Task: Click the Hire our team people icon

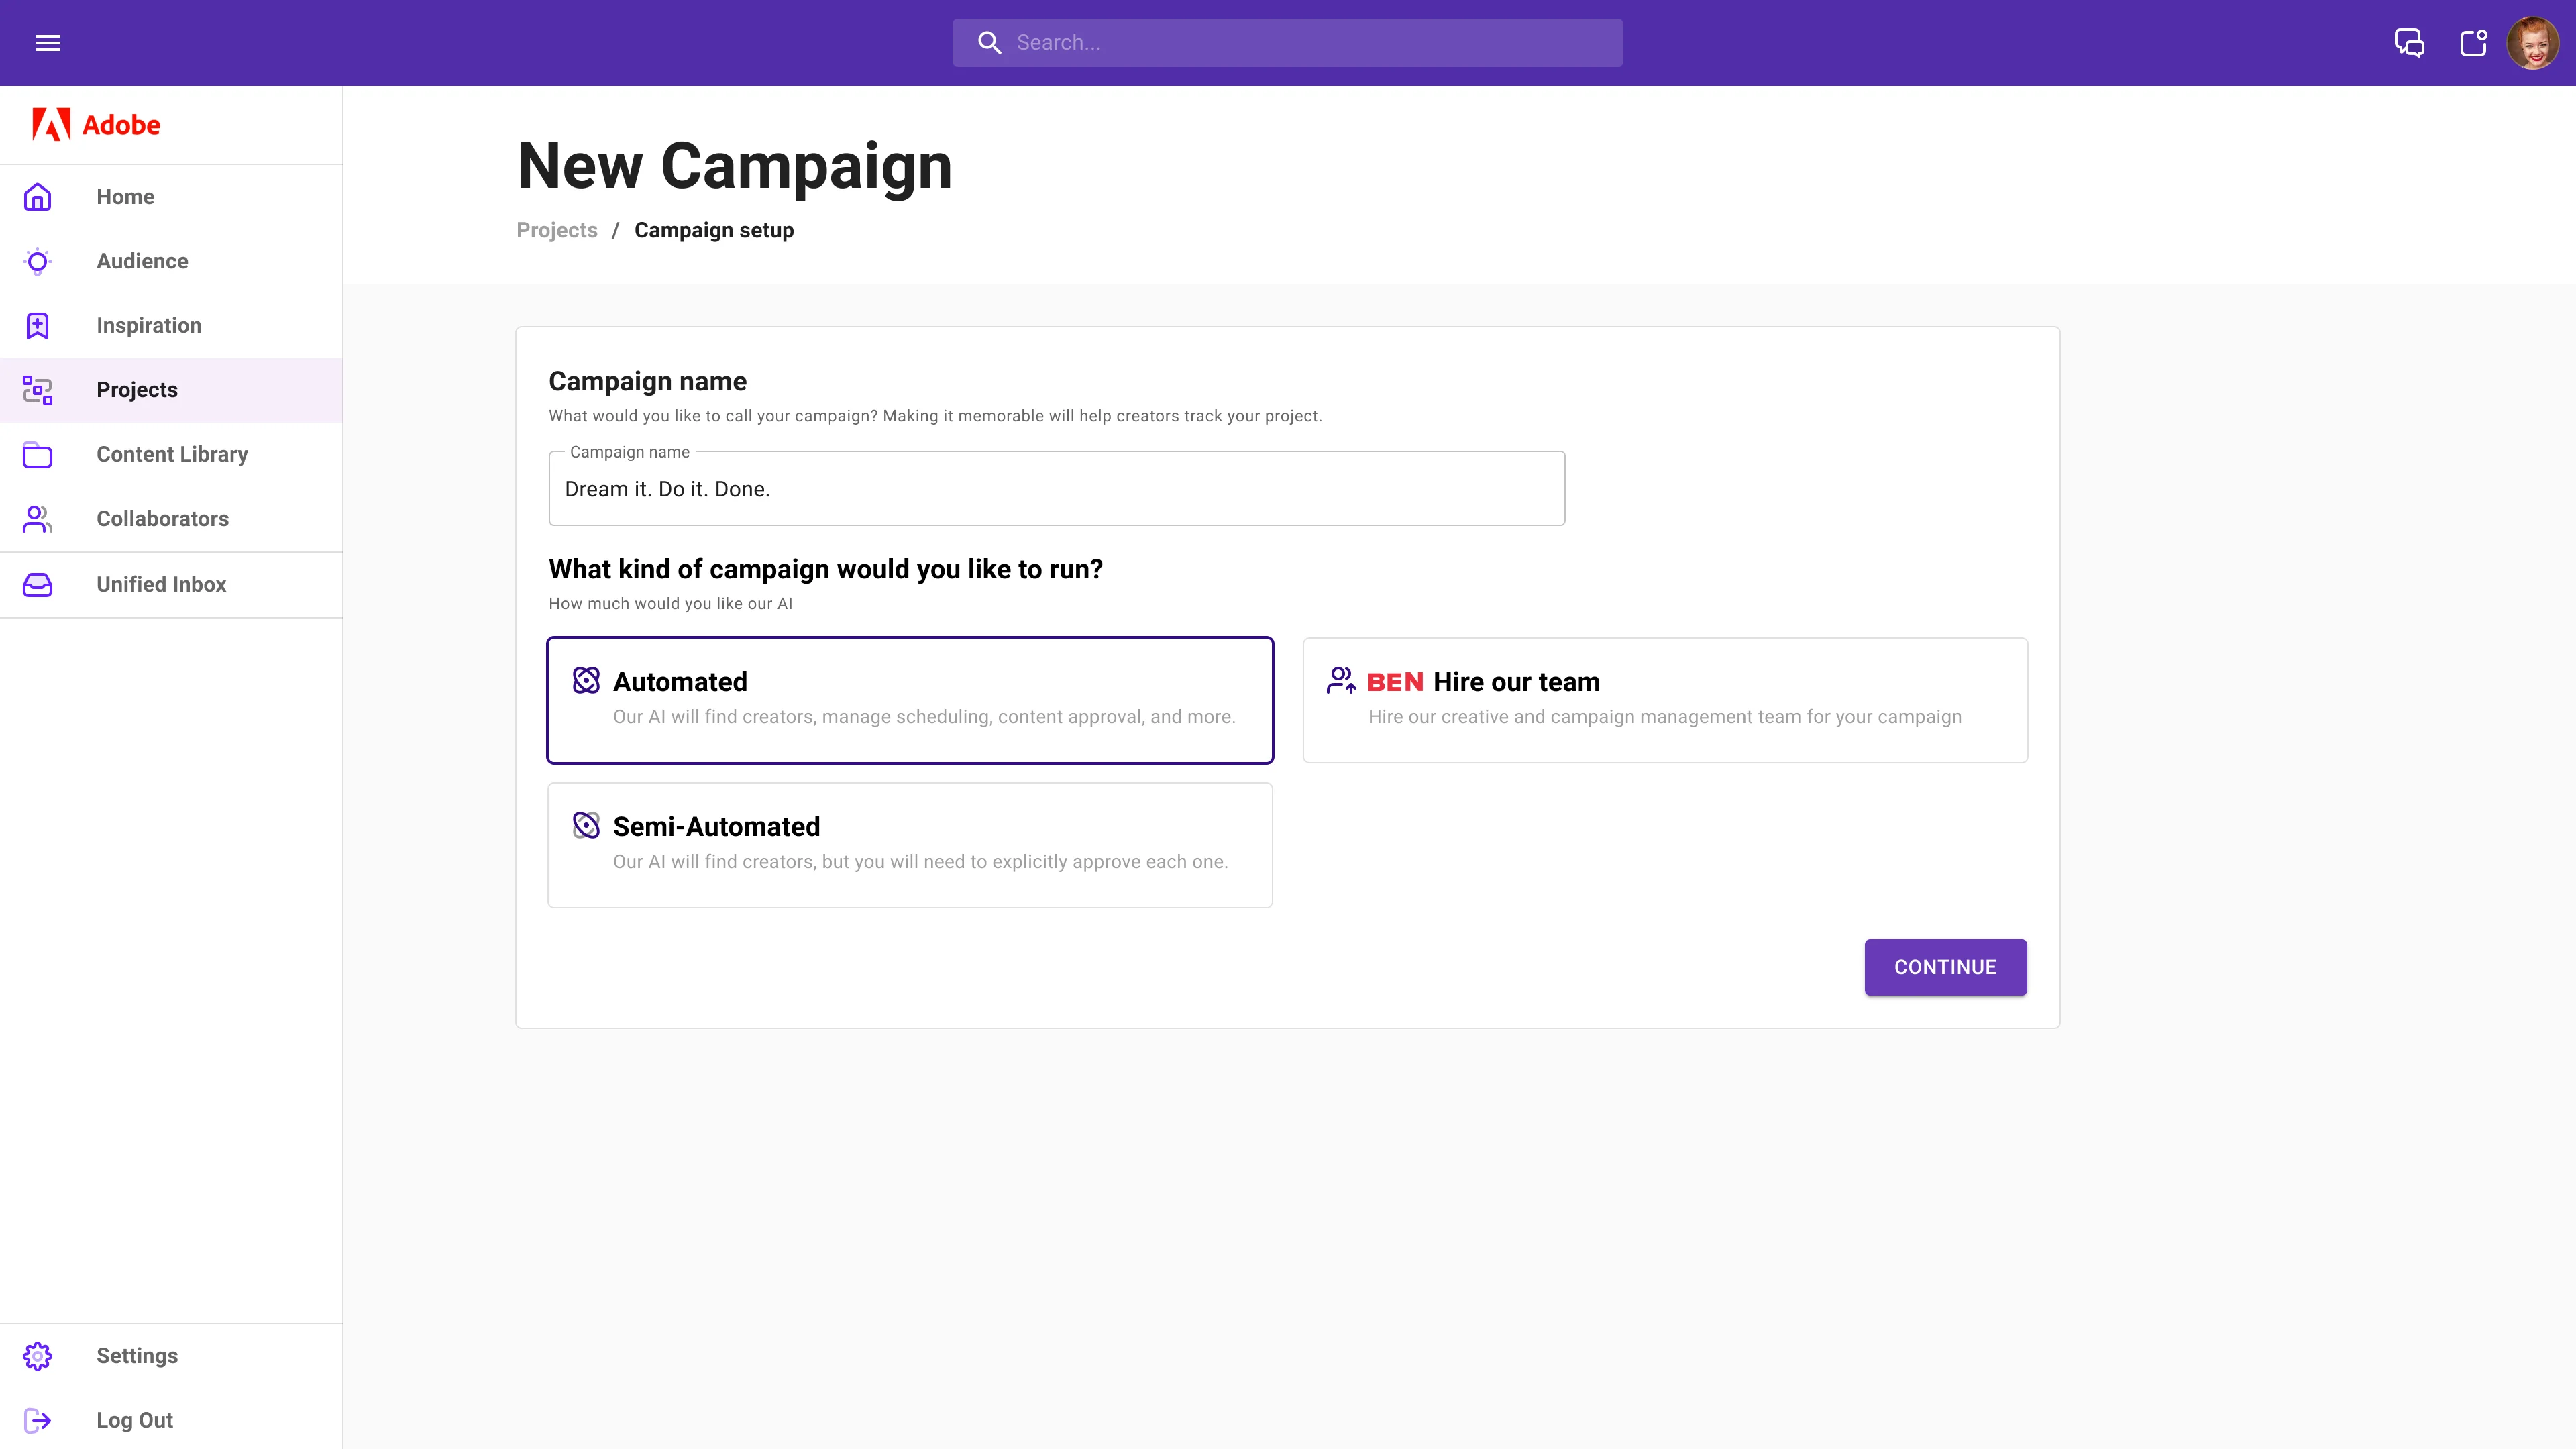Action: point(1341,680)
